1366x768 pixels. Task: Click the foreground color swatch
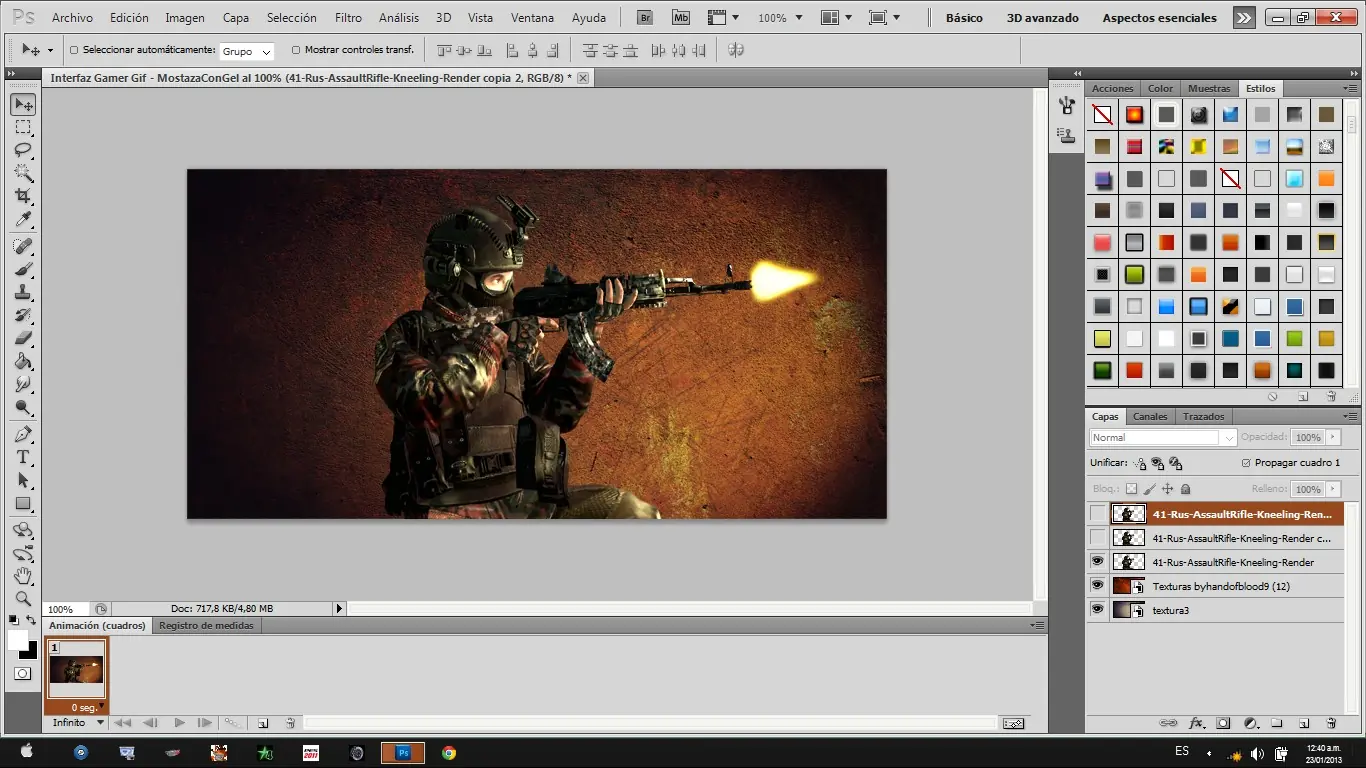coord(18,640)
